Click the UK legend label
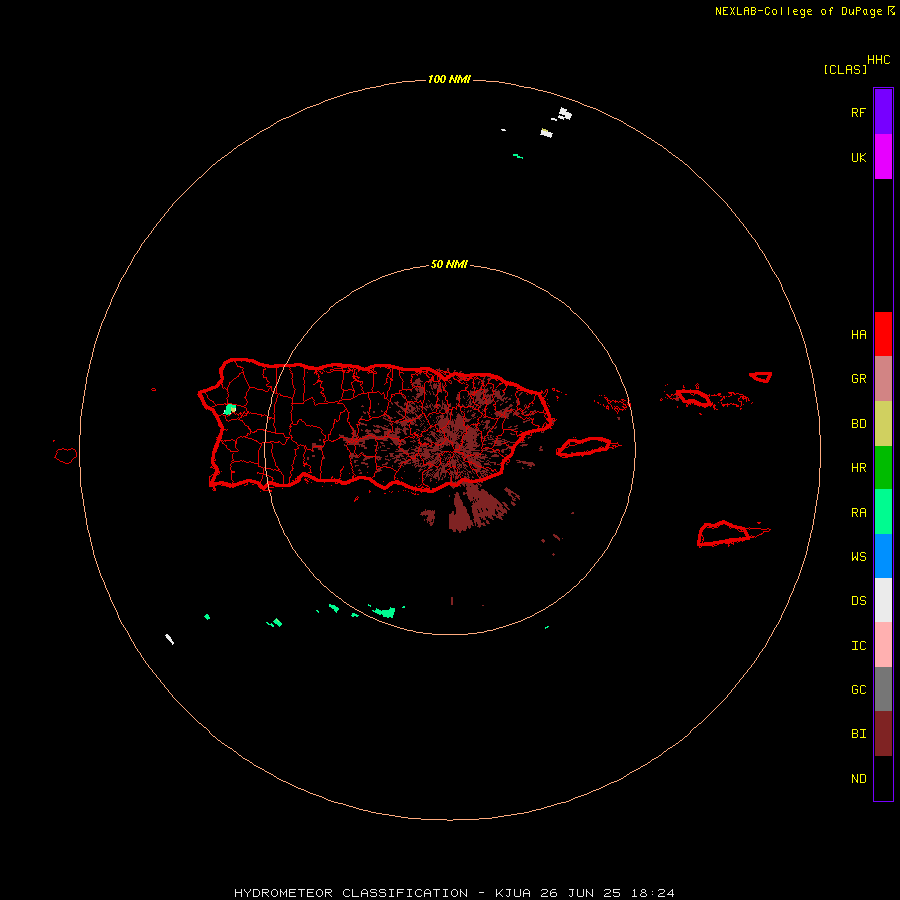 click(858, 157)
